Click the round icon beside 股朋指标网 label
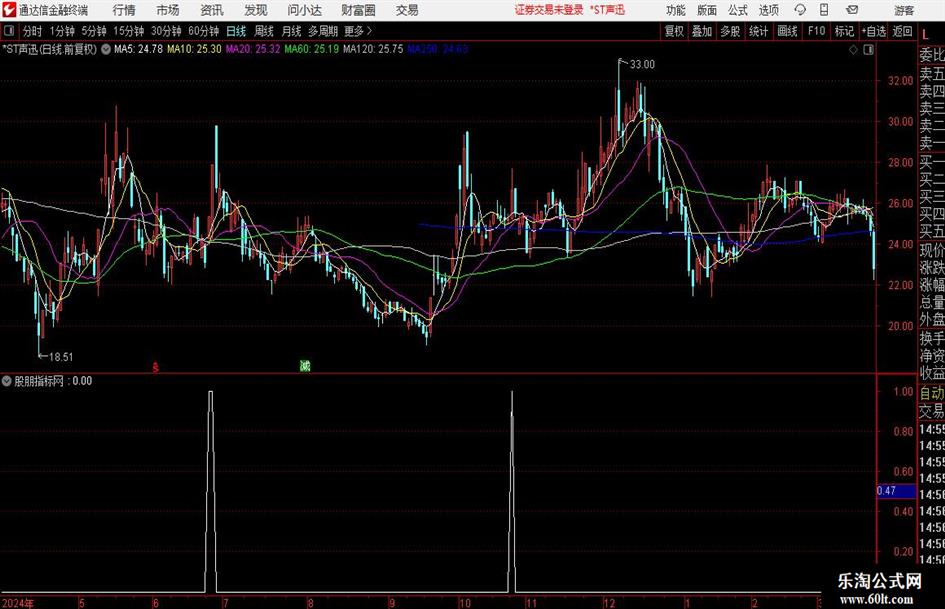 click(x=7, y=381)
